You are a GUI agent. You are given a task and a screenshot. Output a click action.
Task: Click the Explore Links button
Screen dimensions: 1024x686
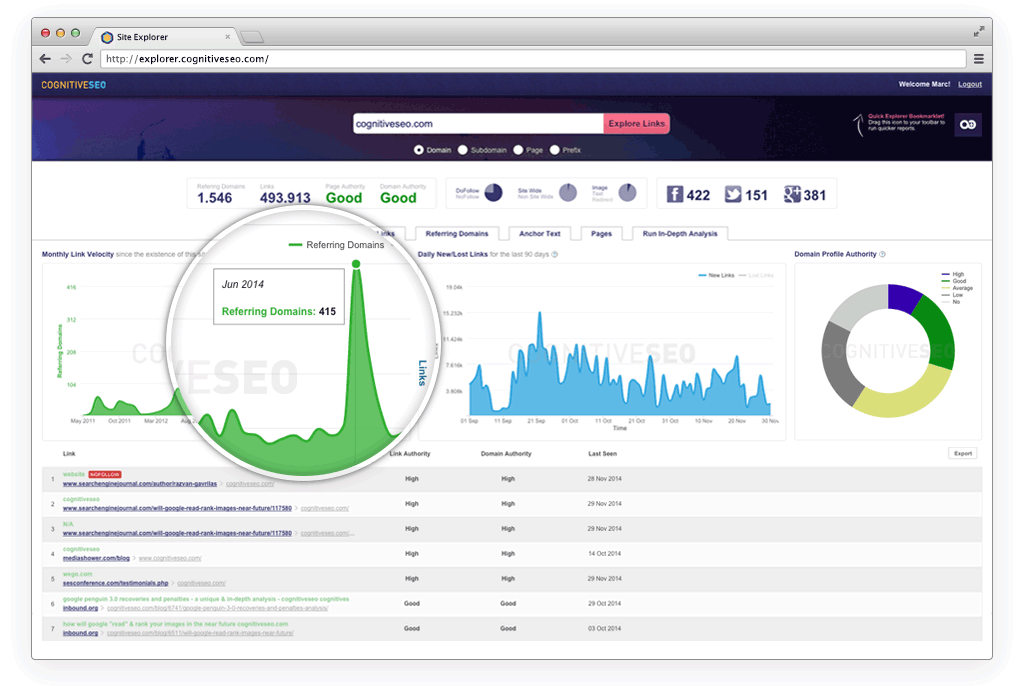pyautogui.click(x=636, y=123)
